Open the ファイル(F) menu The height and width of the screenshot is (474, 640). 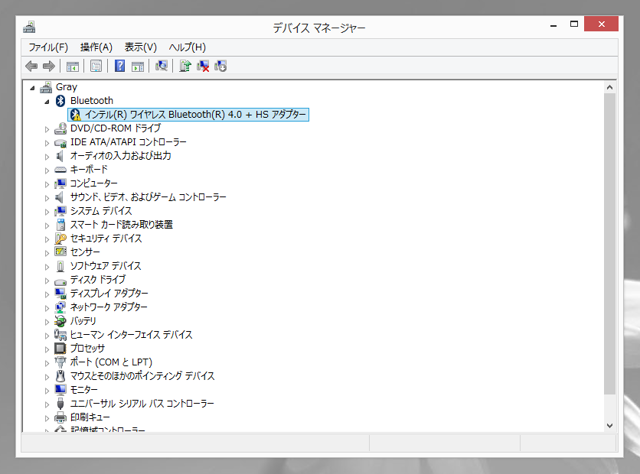48,47
